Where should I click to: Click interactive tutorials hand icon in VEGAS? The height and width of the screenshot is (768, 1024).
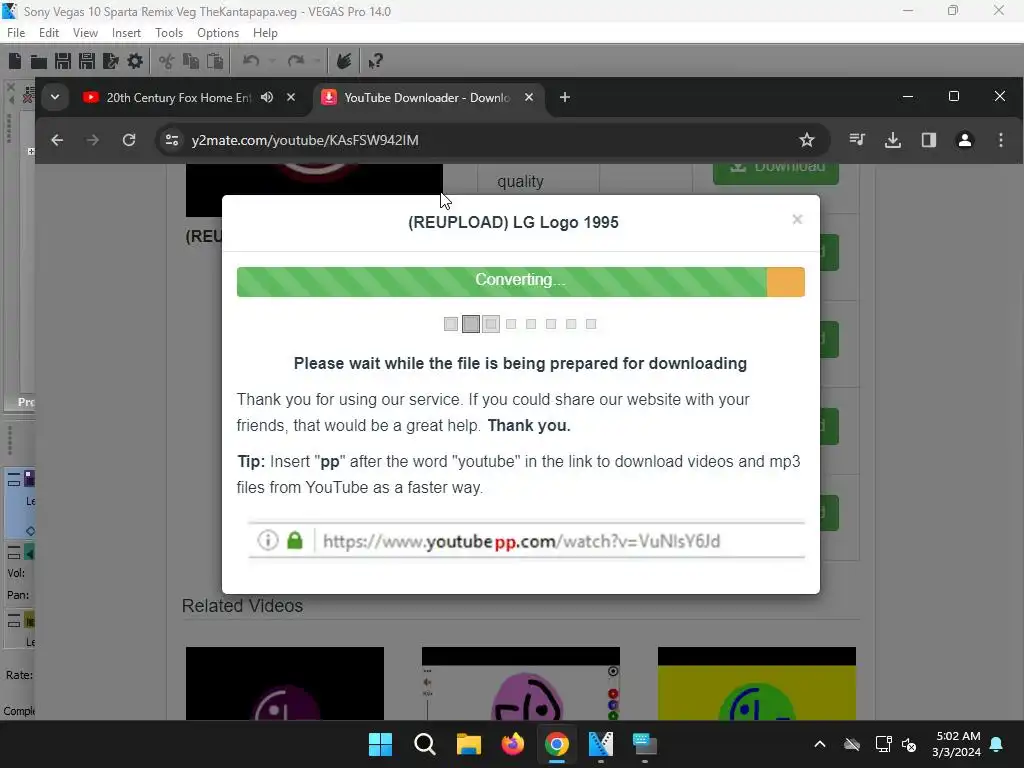tap(344, 61)
